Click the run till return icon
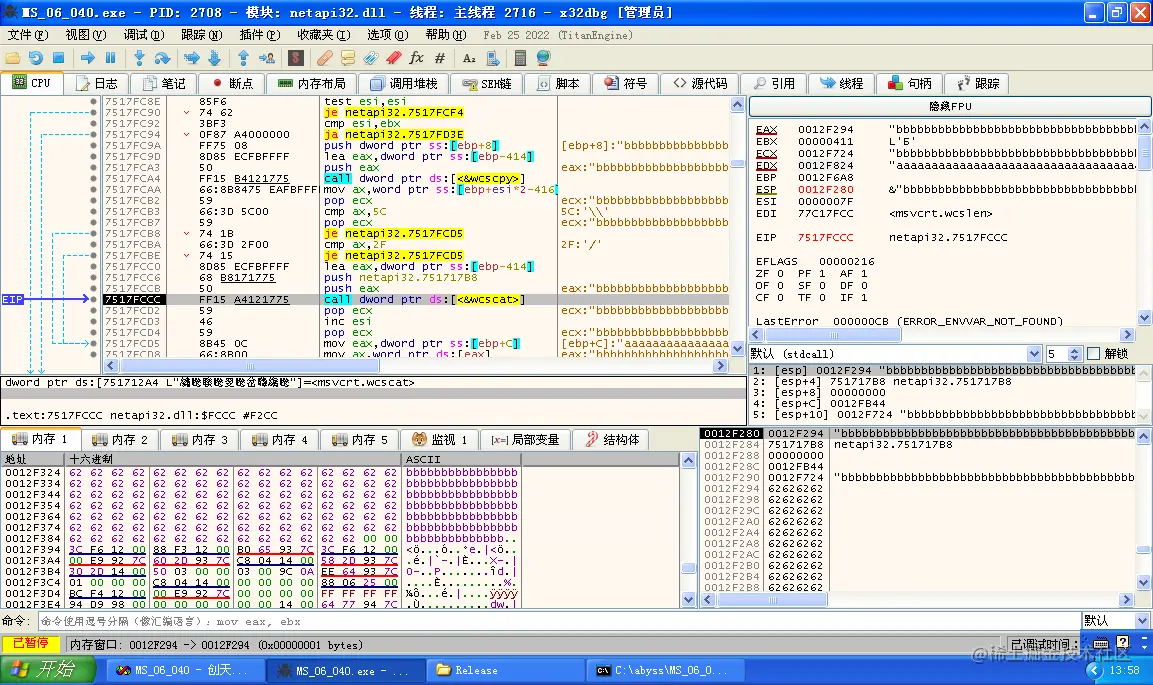This screenshot has width=1153, height=685. (x=243, y=58)
